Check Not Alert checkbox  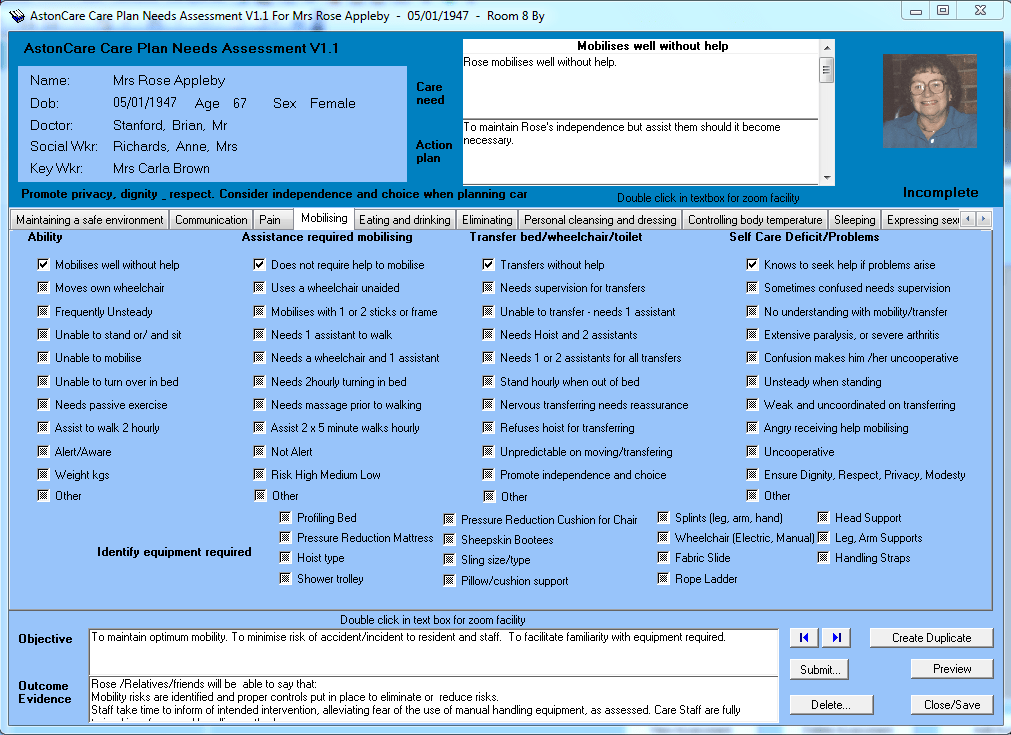coord(259,451)
